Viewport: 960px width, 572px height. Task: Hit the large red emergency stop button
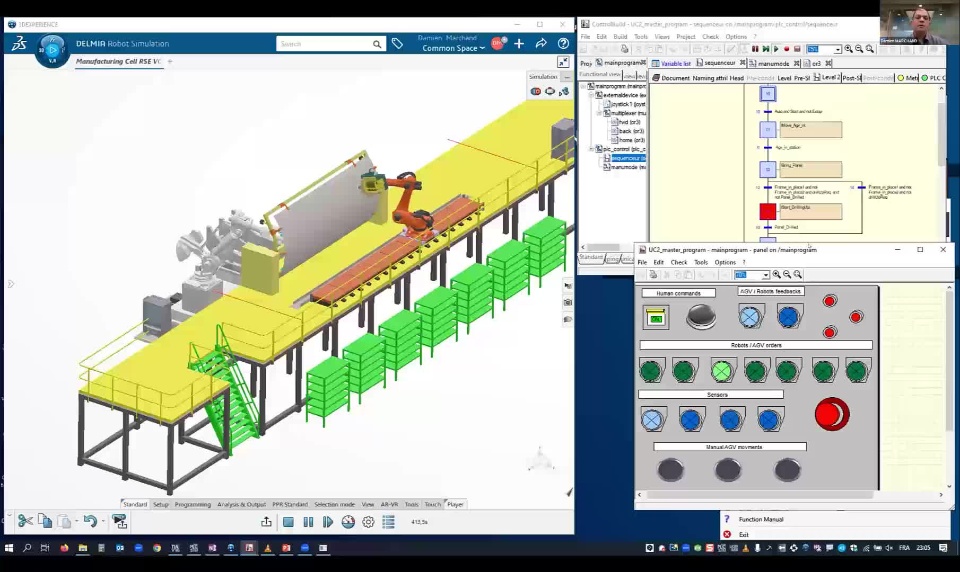click(x=831, y=414)
